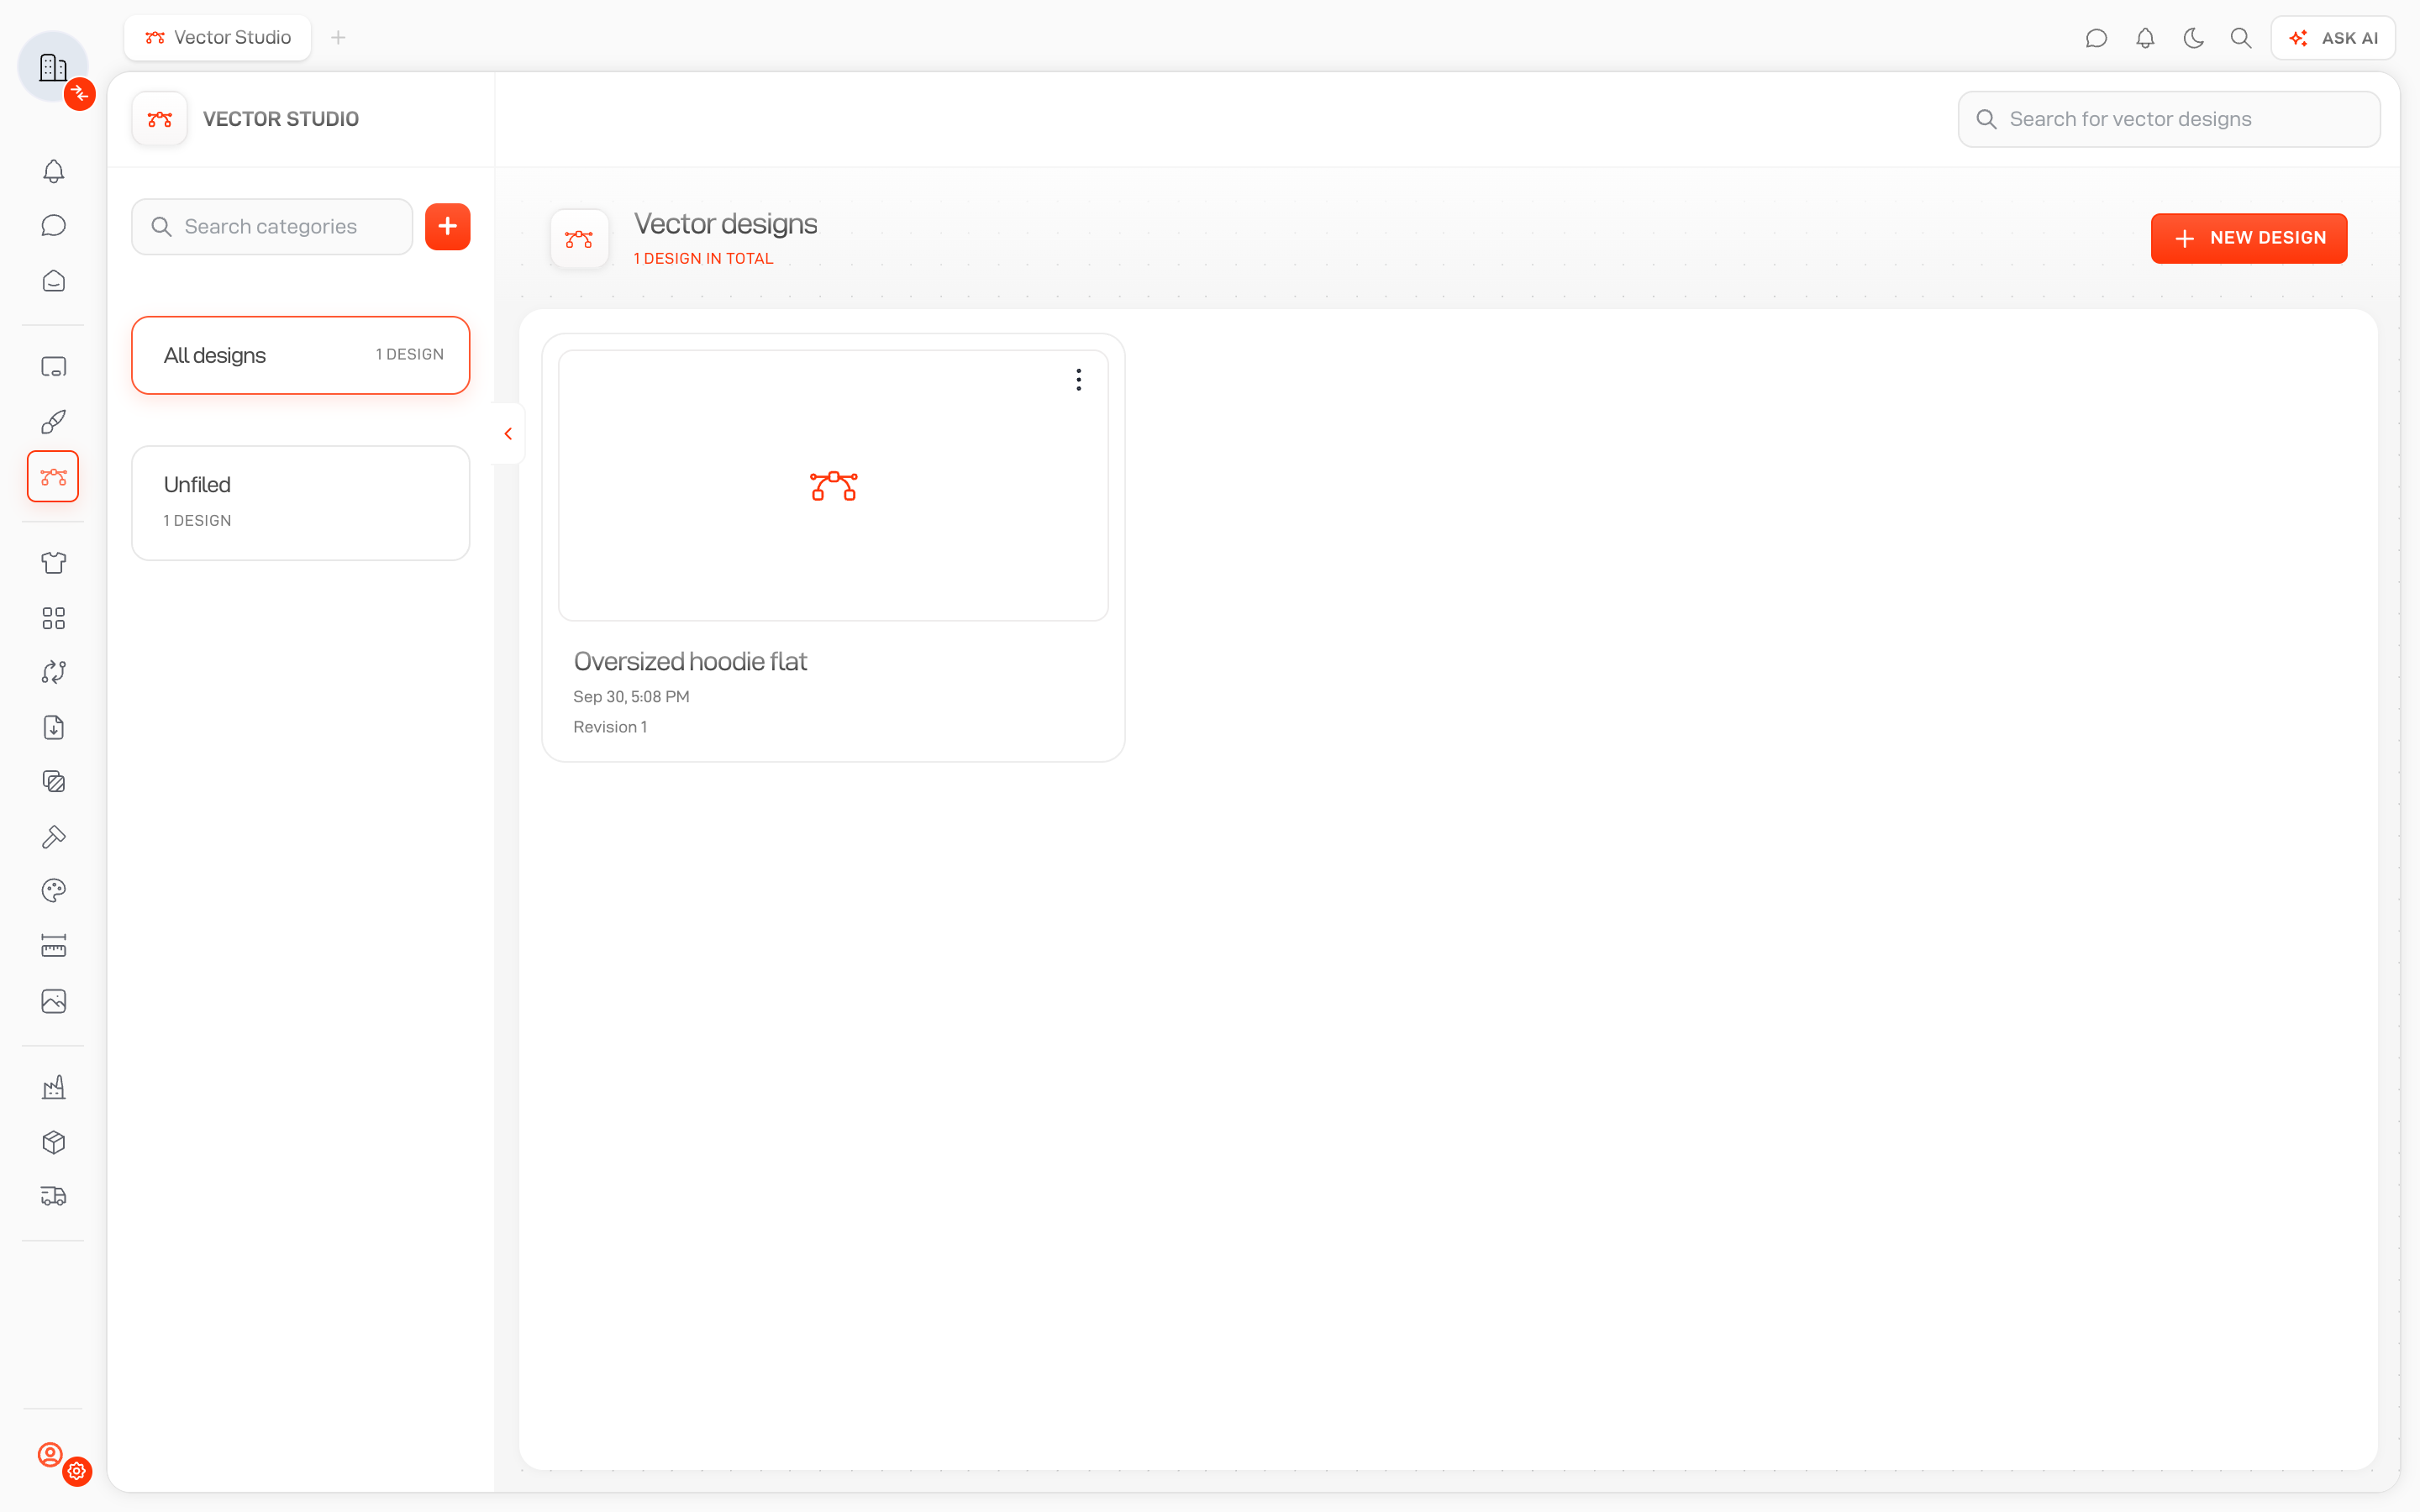This screenshot has width=2420, height=1512.
Task: Open the image gallery sidebar icon
Action: point(54,1001)
